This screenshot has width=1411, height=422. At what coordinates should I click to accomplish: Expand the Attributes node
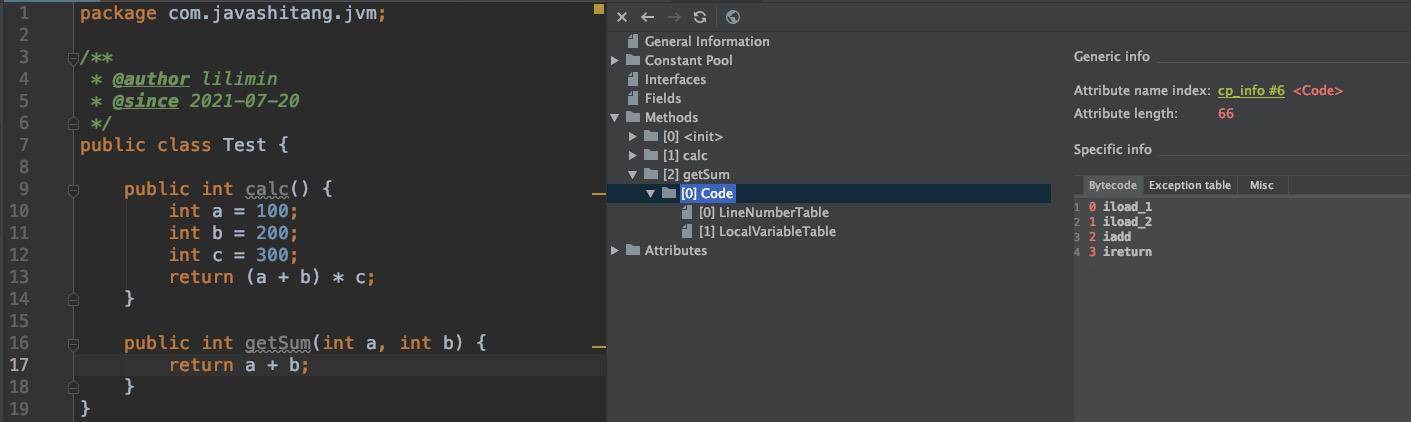615,251
